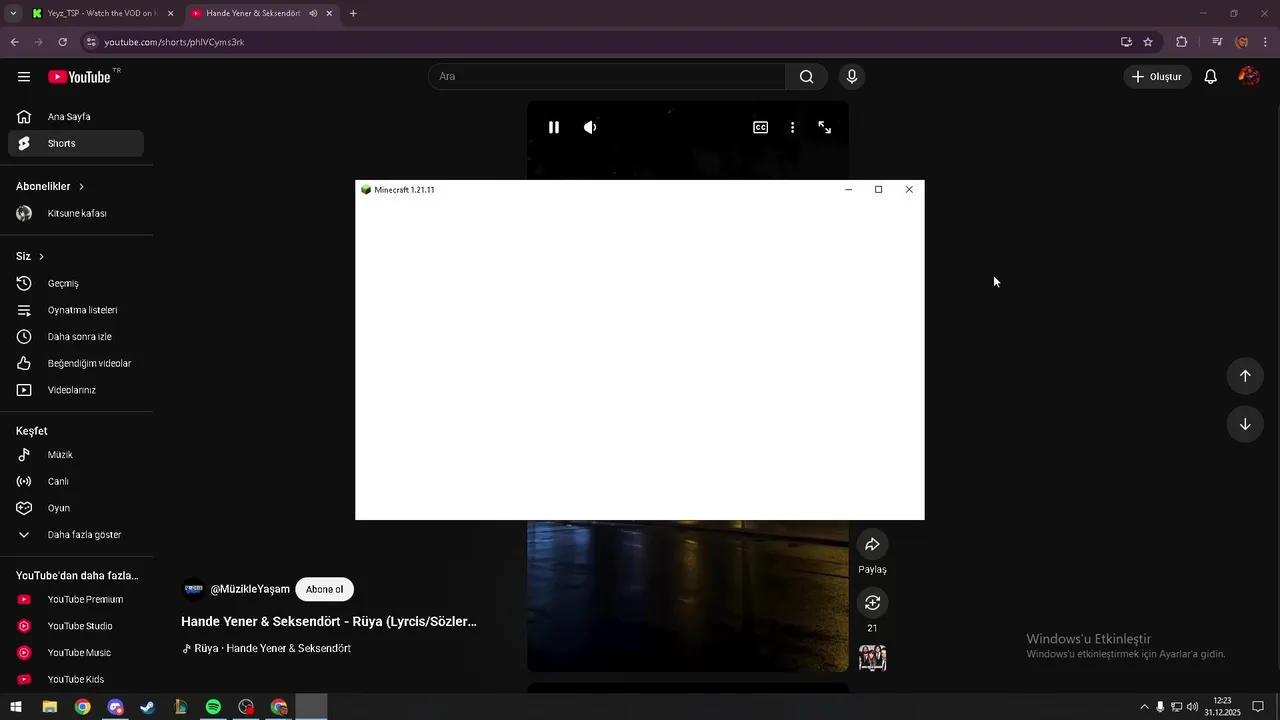Open the YouTube hamburger guide menu

point(24,77)
